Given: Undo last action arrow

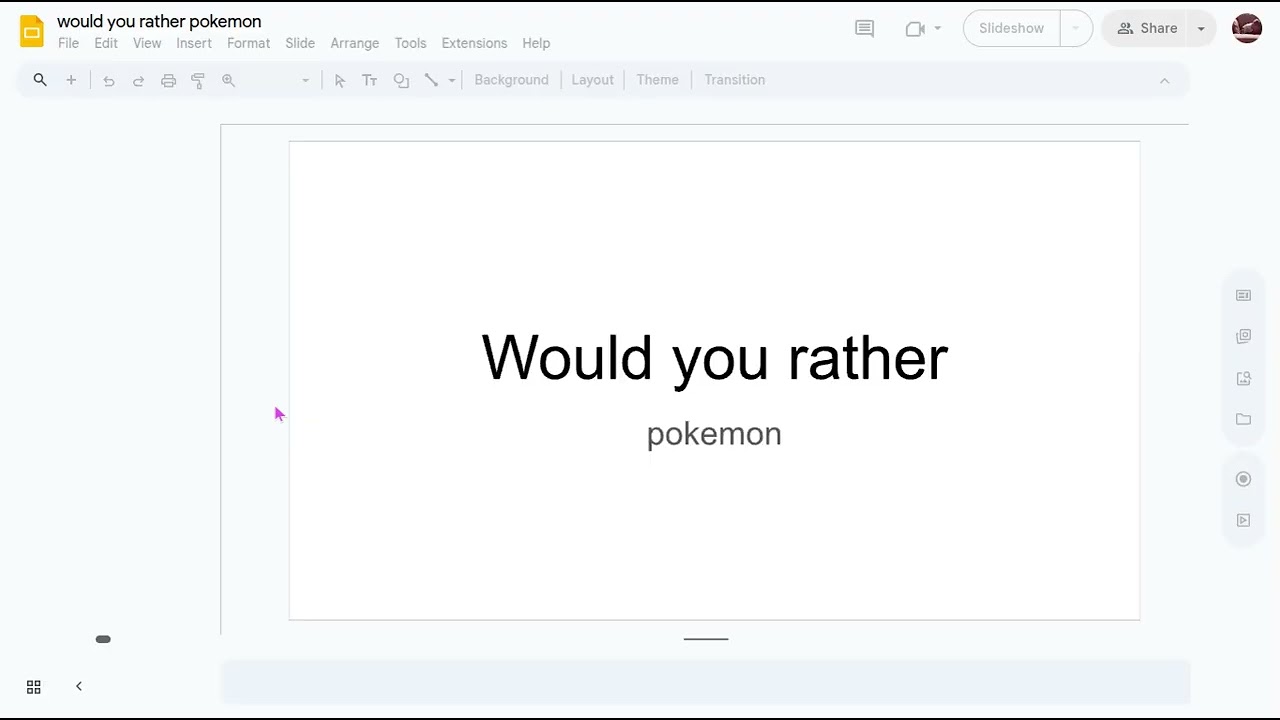Looking at the screenshot, I should (x=109, y=80).
